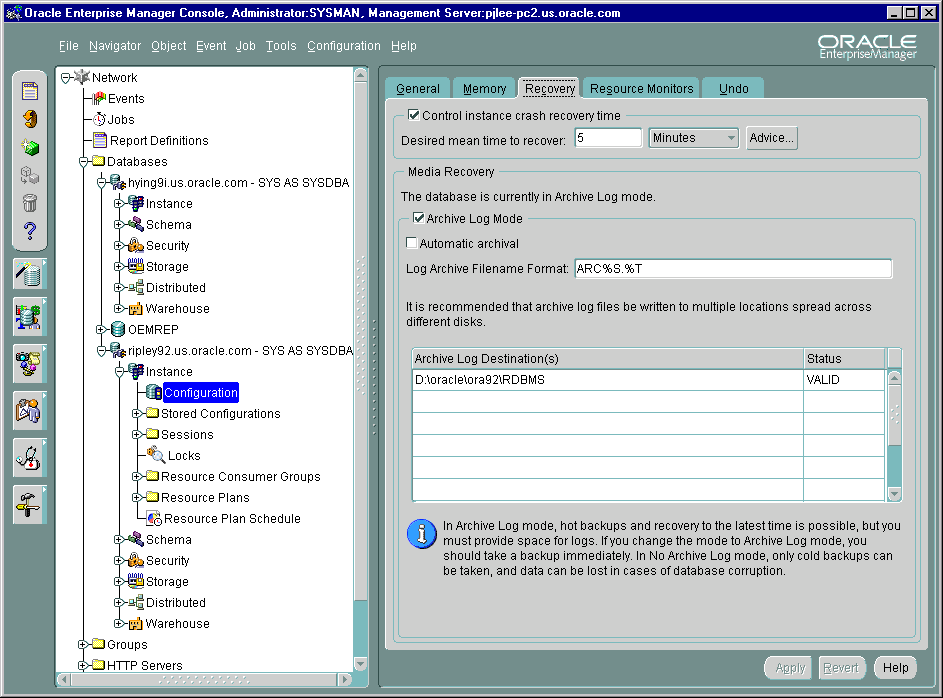Click the Log Archive Filename Format field
This screenshot has width=943, height=698.
tap(732, 269)
